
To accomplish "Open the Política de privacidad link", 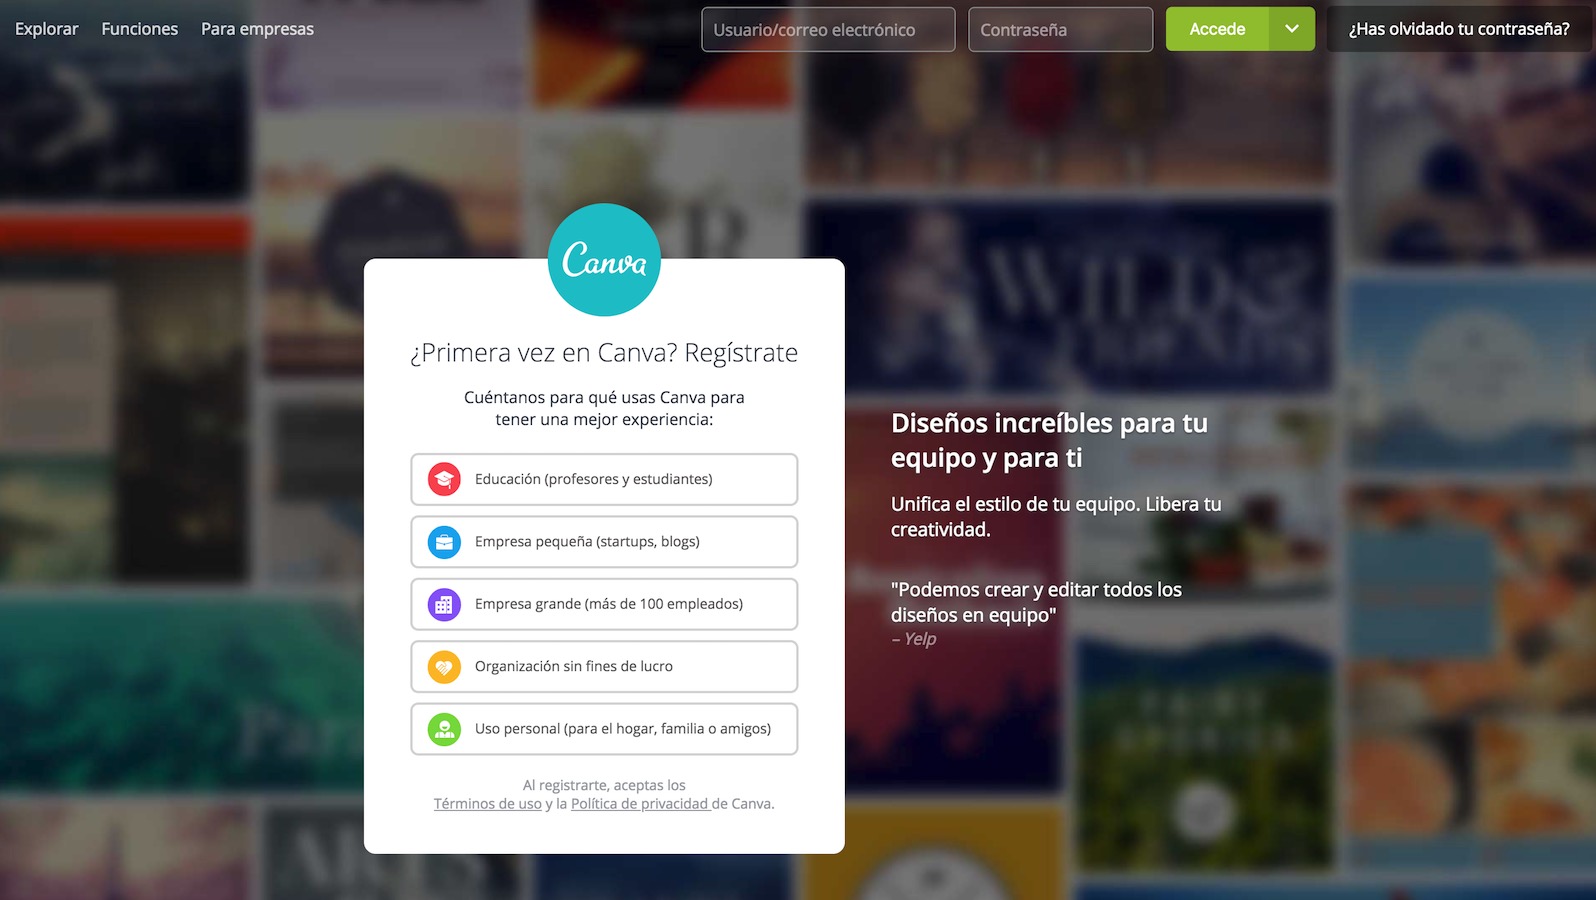I will 639,804.
